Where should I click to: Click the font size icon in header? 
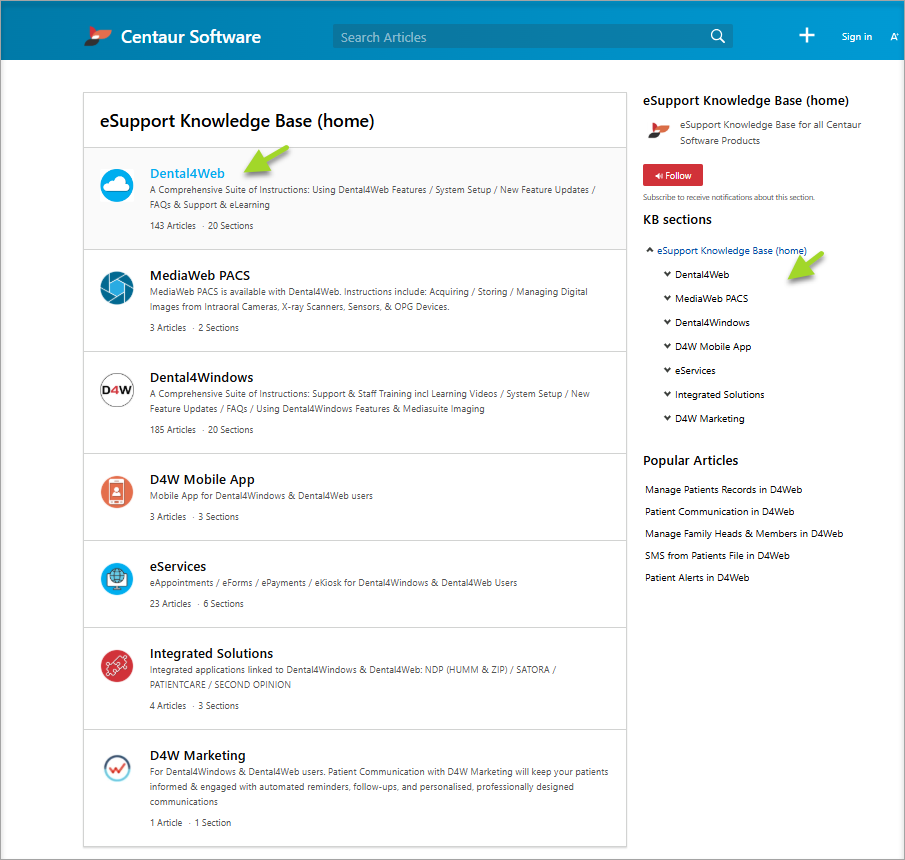[x=895, y=36]
